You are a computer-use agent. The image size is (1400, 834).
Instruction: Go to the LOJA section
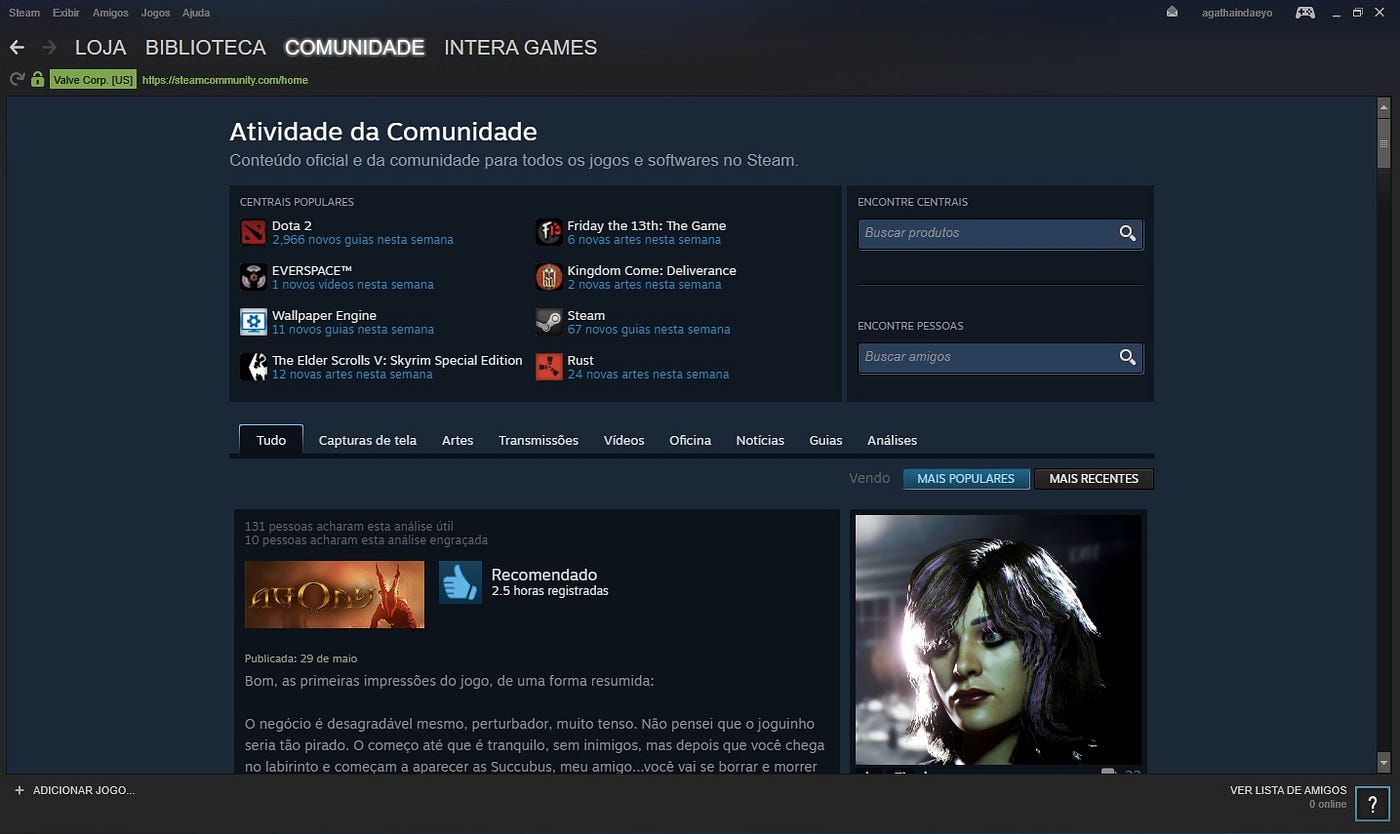(100, 47)
